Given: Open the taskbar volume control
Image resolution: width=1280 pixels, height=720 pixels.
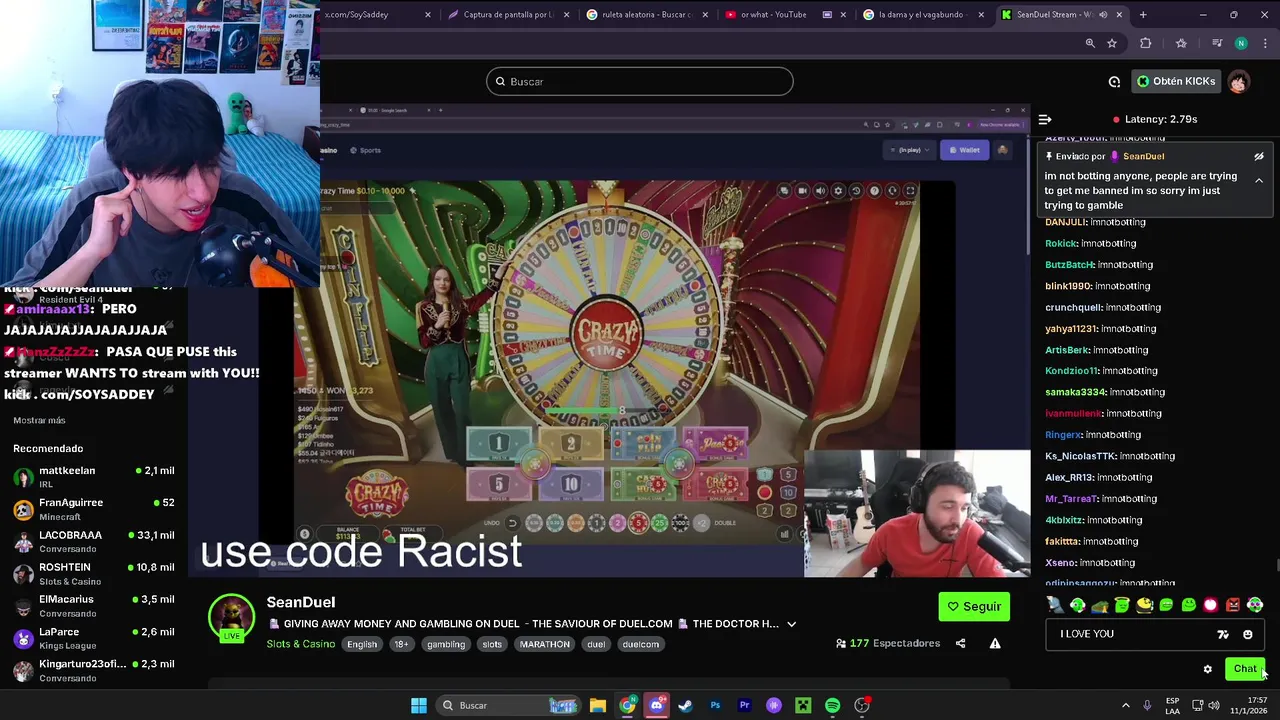Looking at the screenshot, I should point(1213,706).
